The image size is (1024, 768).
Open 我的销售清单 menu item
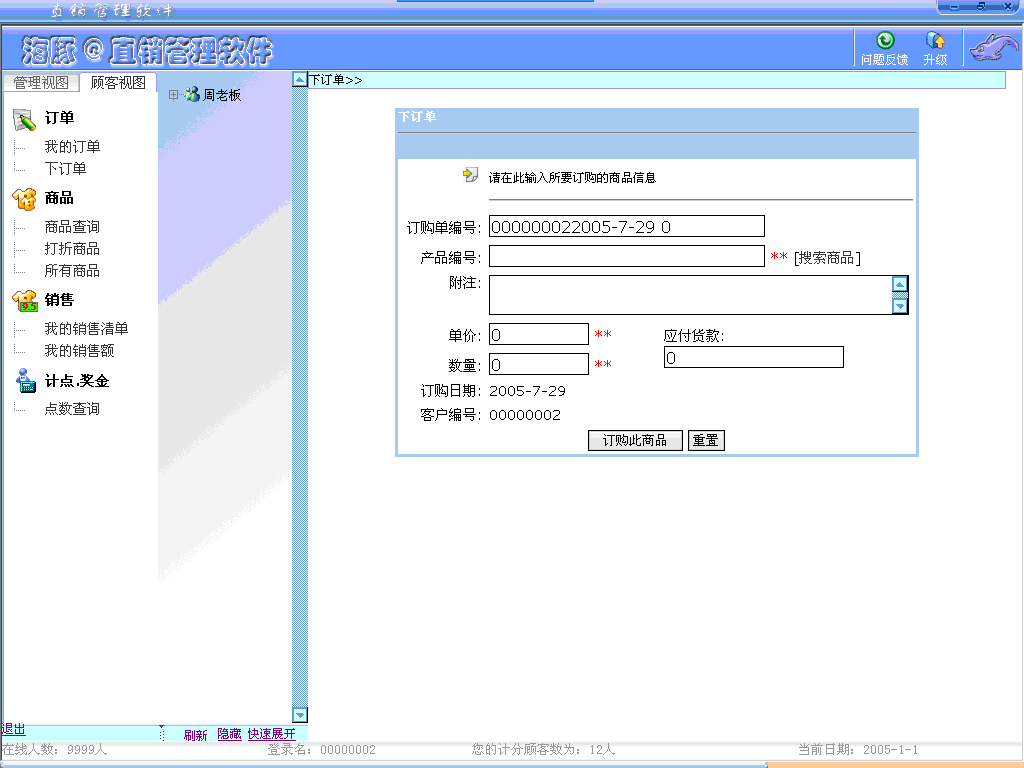tap(86, 328)
